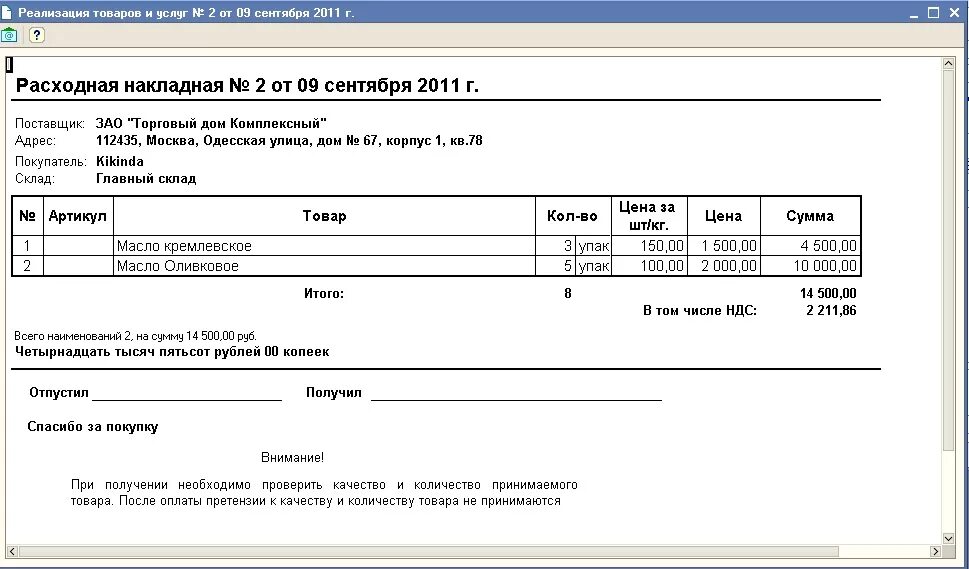
Task: Click the Покупатель label
Action: click(51, 162)
